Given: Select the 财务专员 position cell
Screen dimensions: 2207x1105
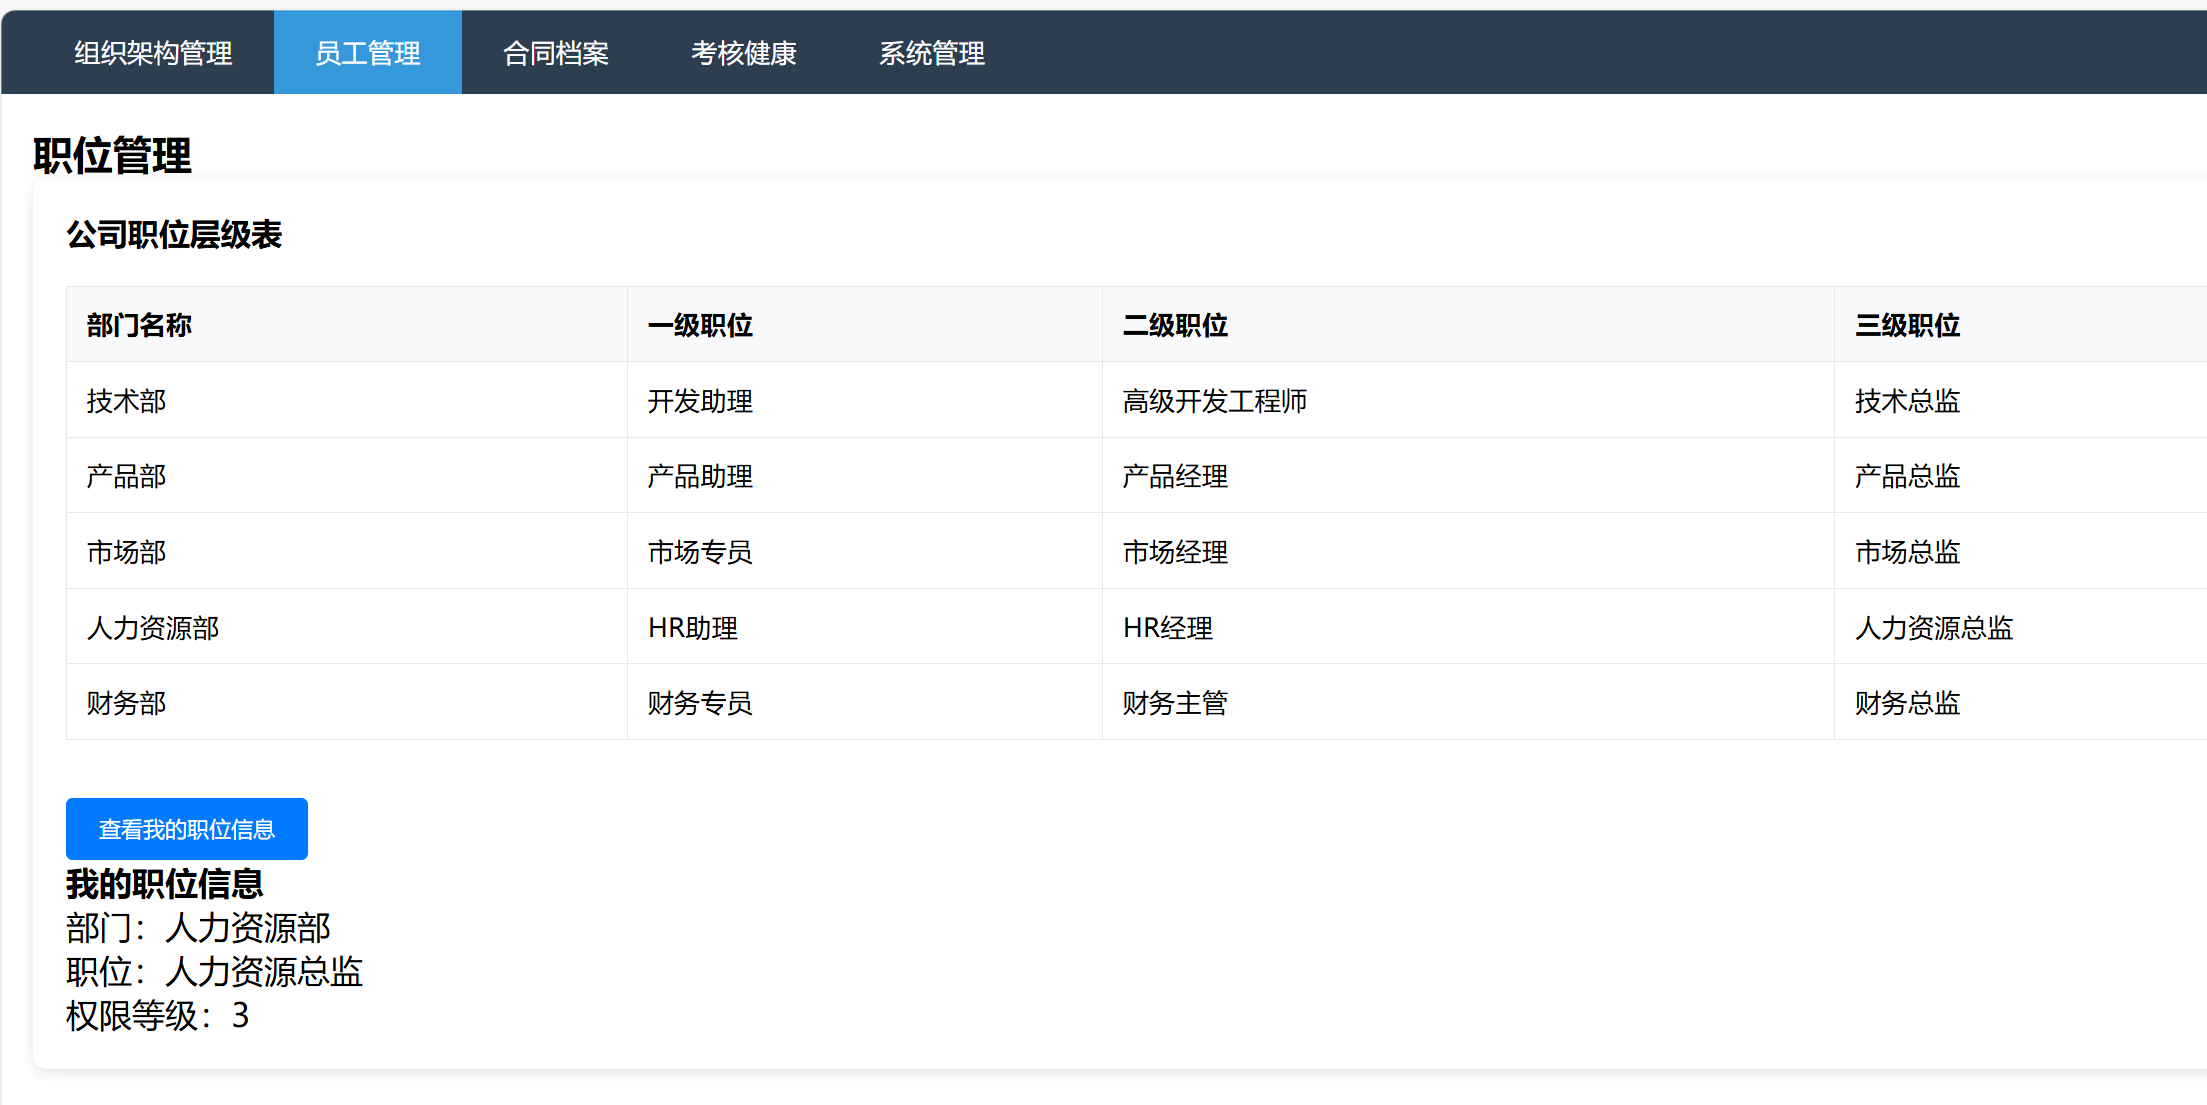Looking at the screenshot, I should (x=700, y=703).
